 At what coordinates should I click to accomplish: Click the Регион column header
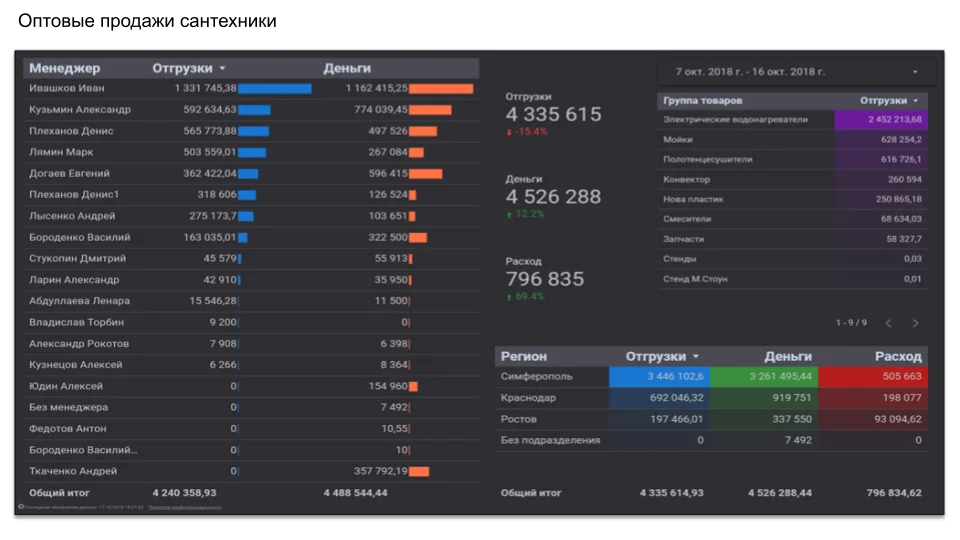[x=523, y=356]
